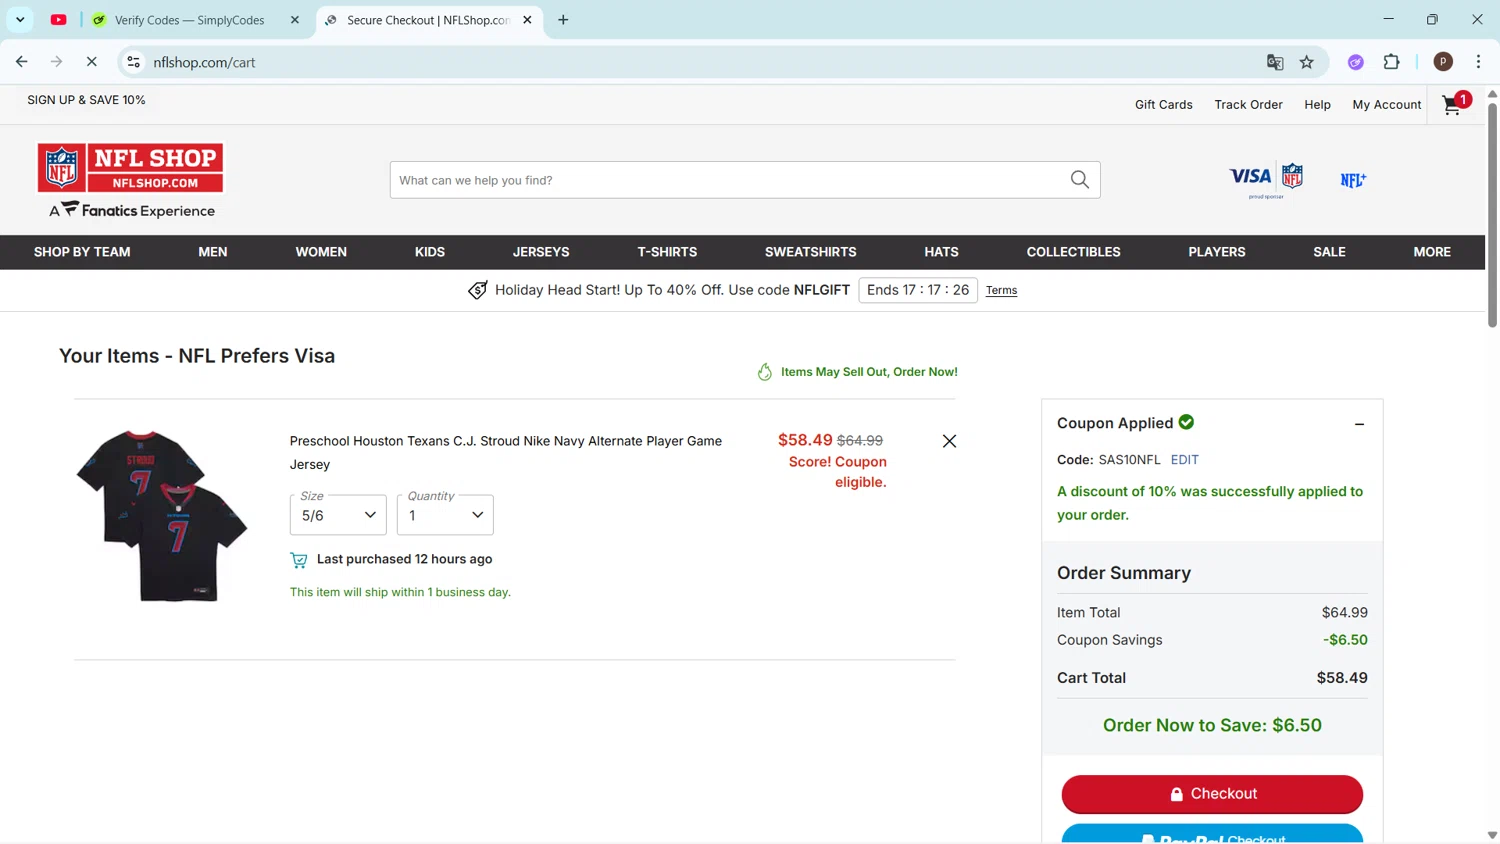Open the SALE menu
Viewport: 1500px width, 844px height.
(x=1329, y=252)
